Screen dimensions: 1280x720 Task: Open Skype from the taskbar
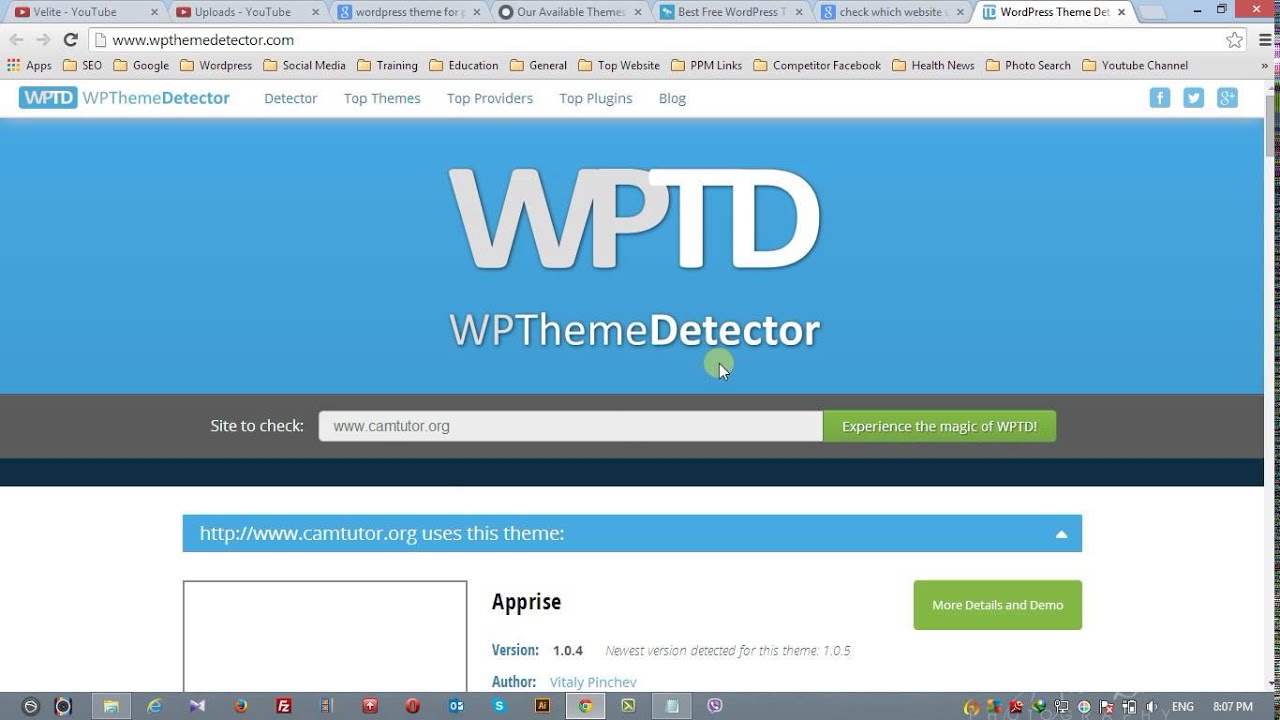pos(499,706)
